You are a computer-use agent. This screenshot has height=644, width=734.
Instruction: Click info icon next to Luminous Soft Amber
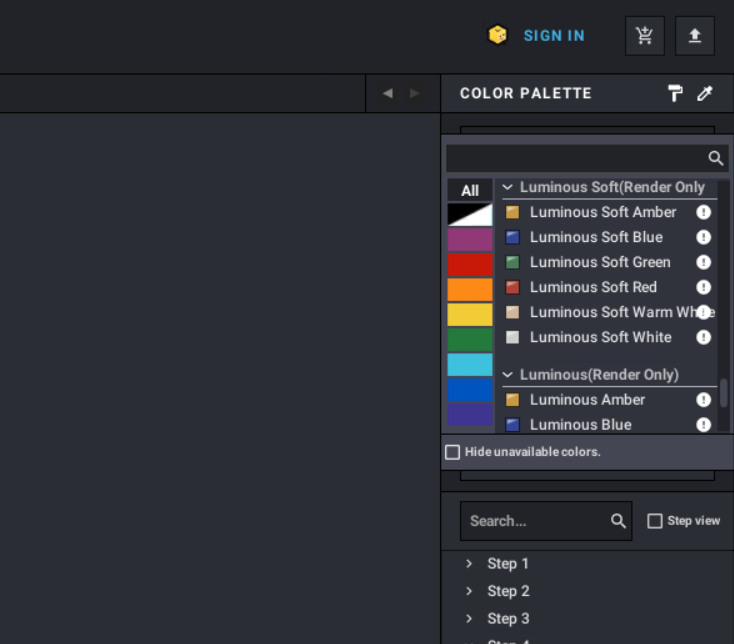pyautogui.click(x=703, y=212)
